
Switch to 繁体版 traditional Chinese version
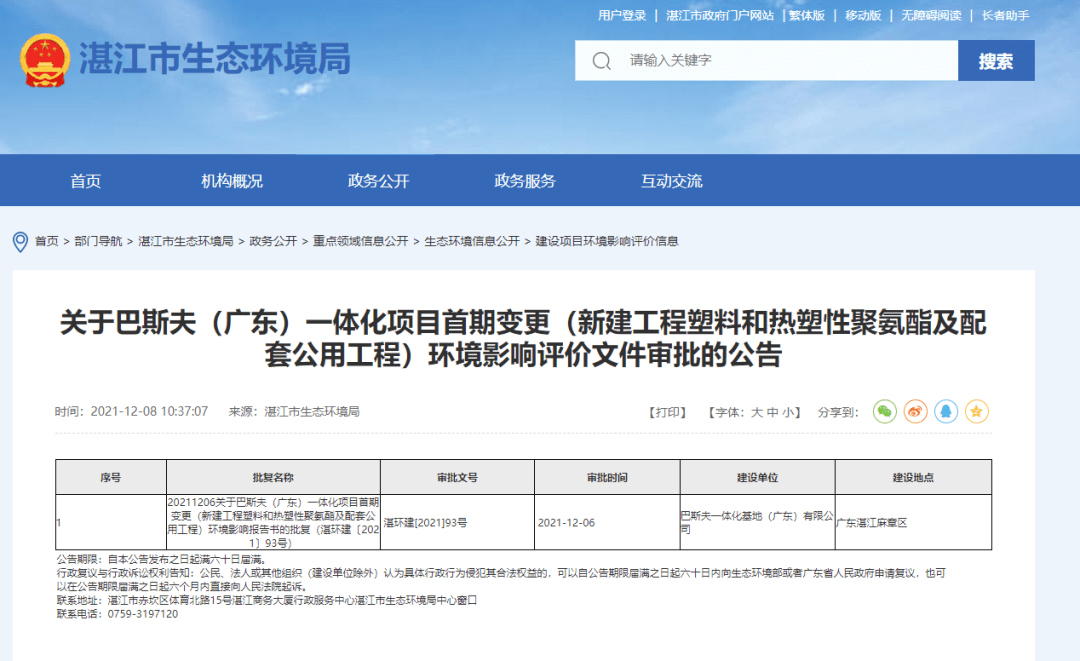coord(807,15)
